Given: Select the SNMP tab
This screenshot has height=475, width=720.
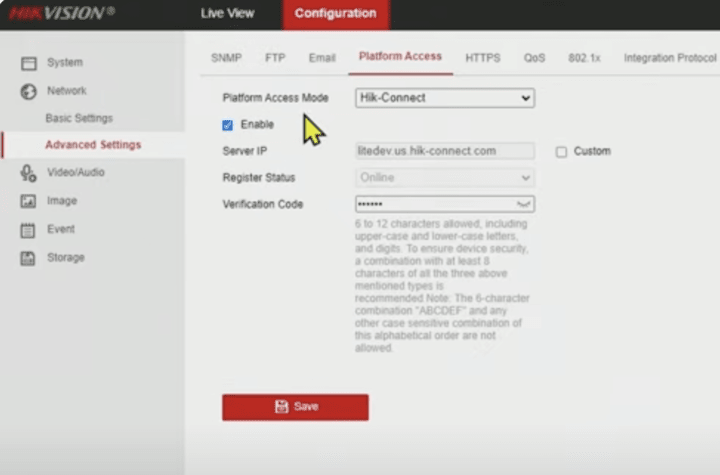Looking at the screenshot, I should [x=226, y=58].
